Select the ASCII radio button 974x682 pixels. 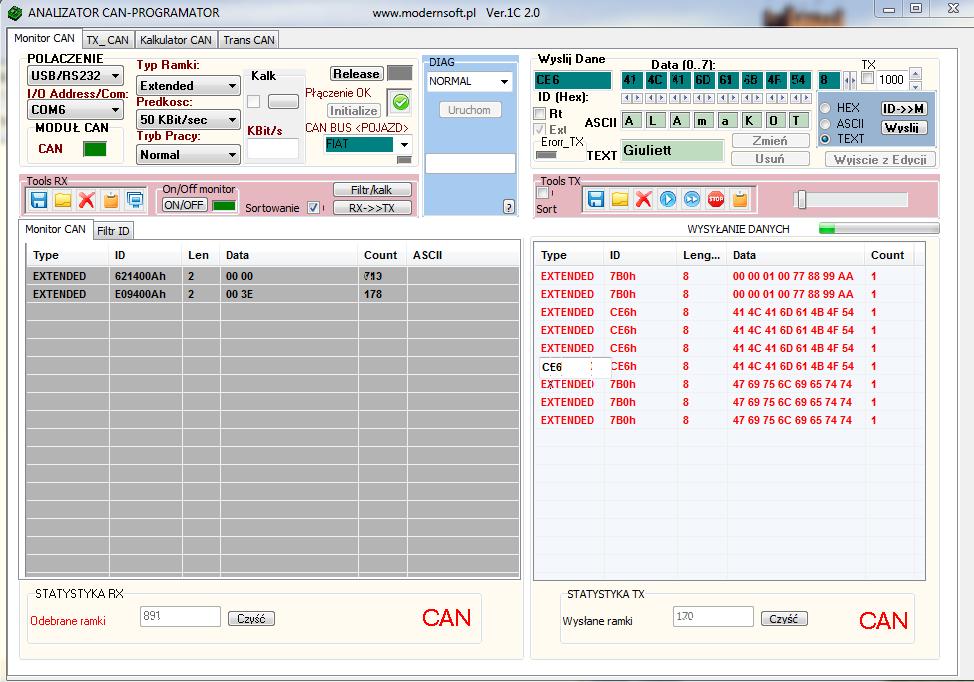click(825, 124)
